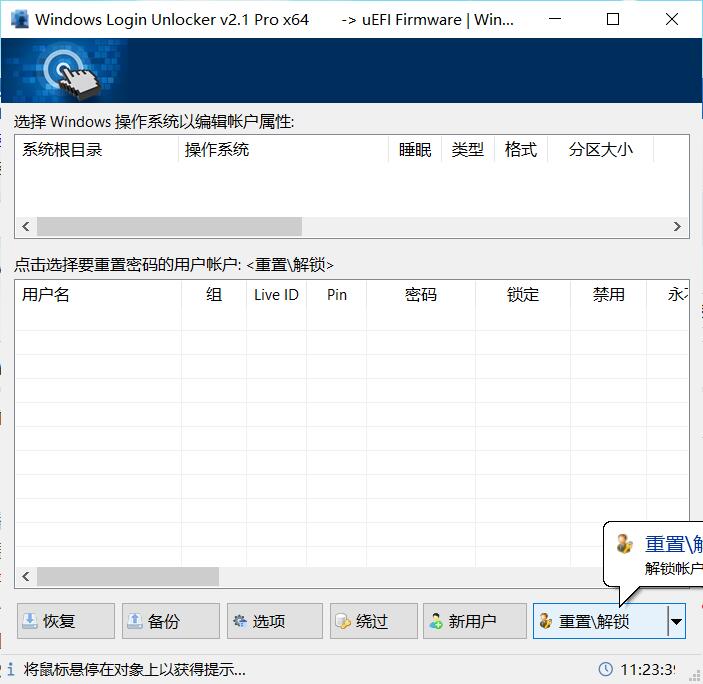703x684 pixels.
Task: Select the Live ID column header
Action: 276,295
